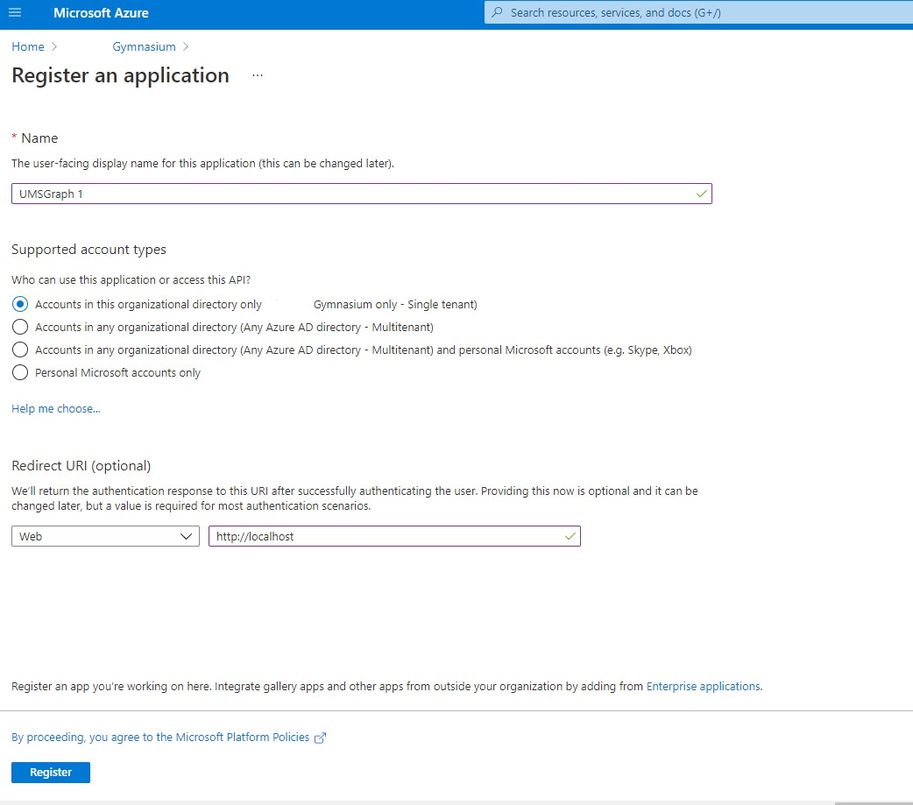Open the Microsoft Platform Policies link
The image size is (913, 805).
click(160, 738)
